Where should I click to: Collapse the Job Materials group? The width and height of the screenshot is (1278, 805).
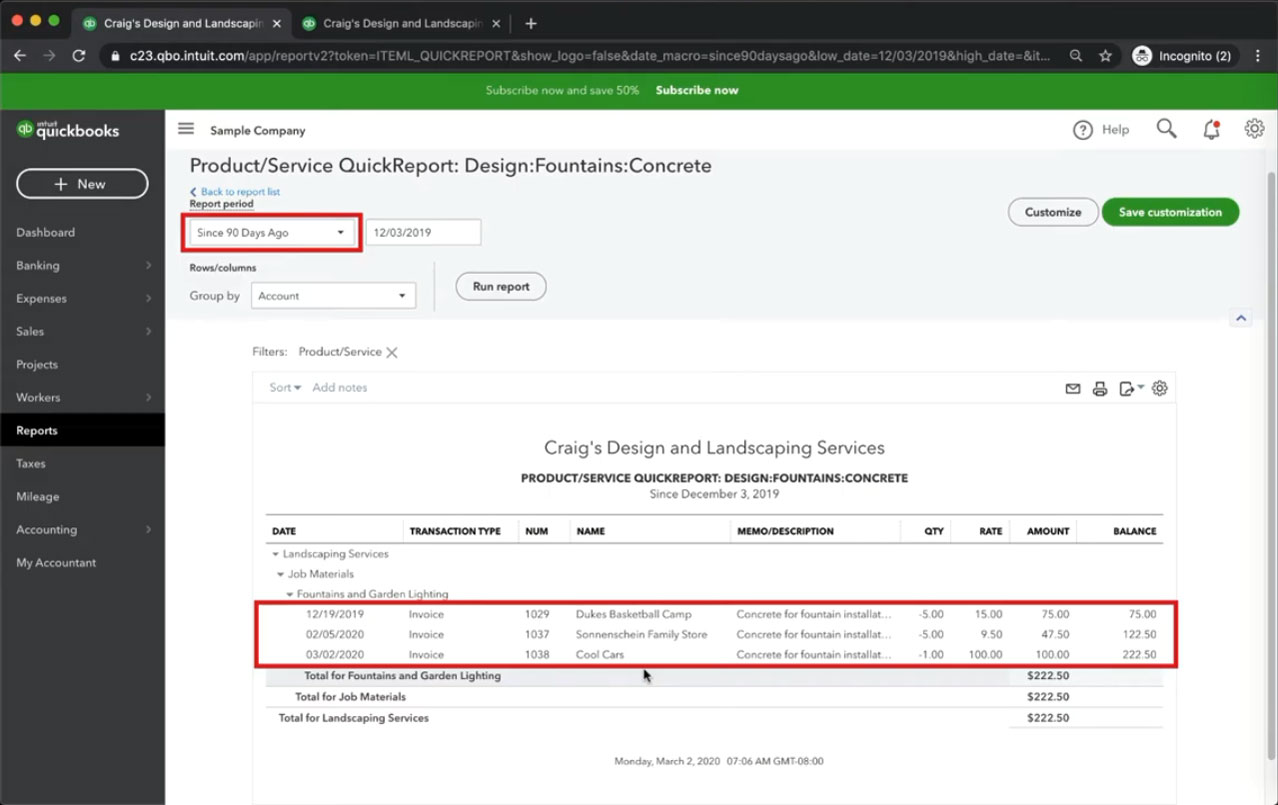(281, 574)
